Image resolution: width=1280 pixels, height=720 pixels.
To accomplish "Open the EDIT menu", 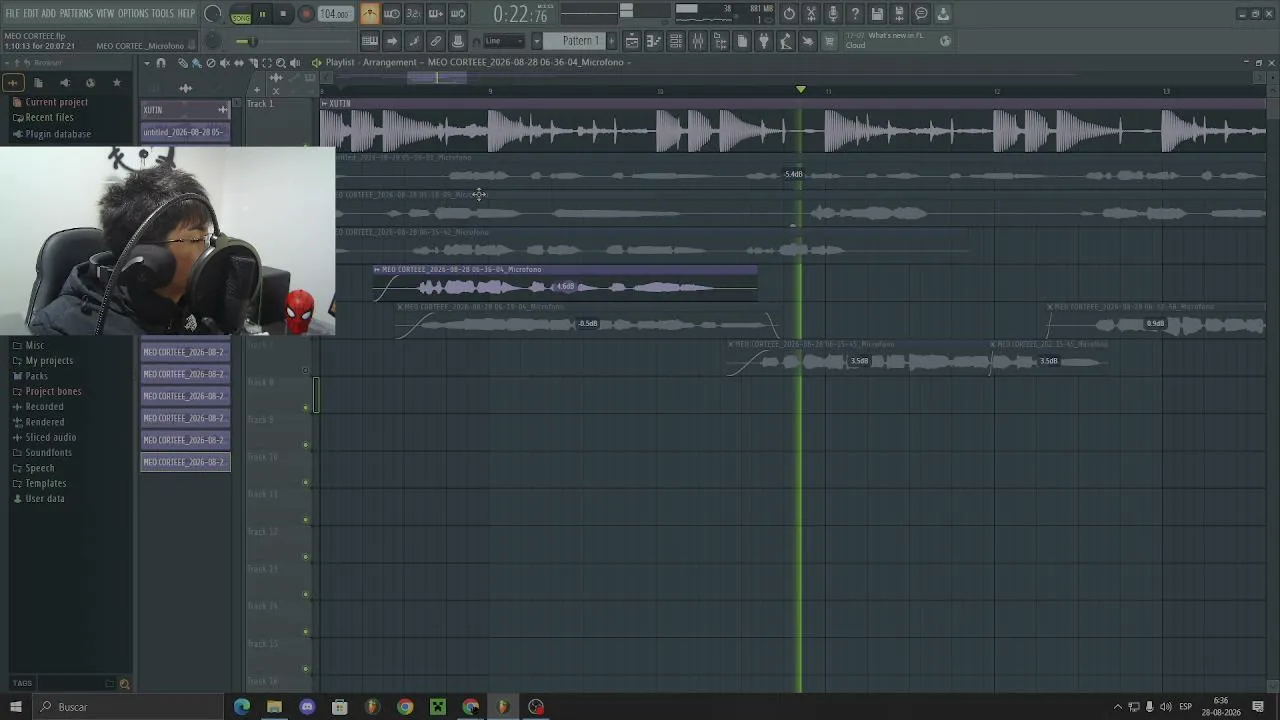I will pyautogui.click(x=31, y=14).
